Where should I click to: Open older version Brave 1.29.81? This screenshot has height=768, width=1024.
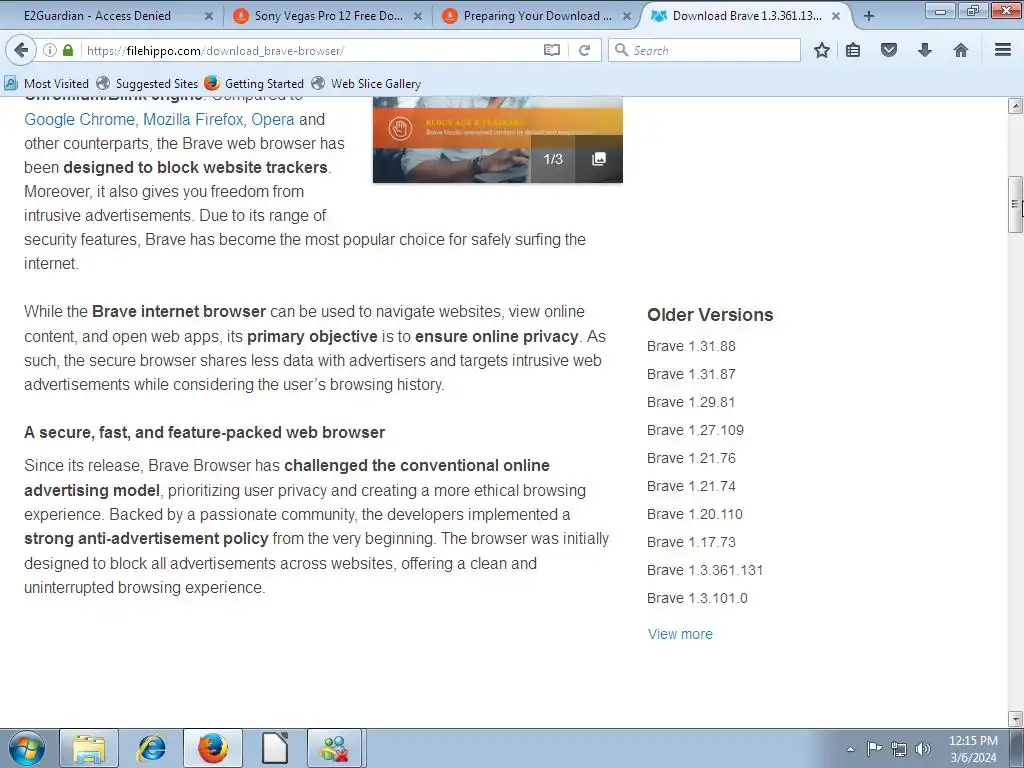(x=691, y=402)
